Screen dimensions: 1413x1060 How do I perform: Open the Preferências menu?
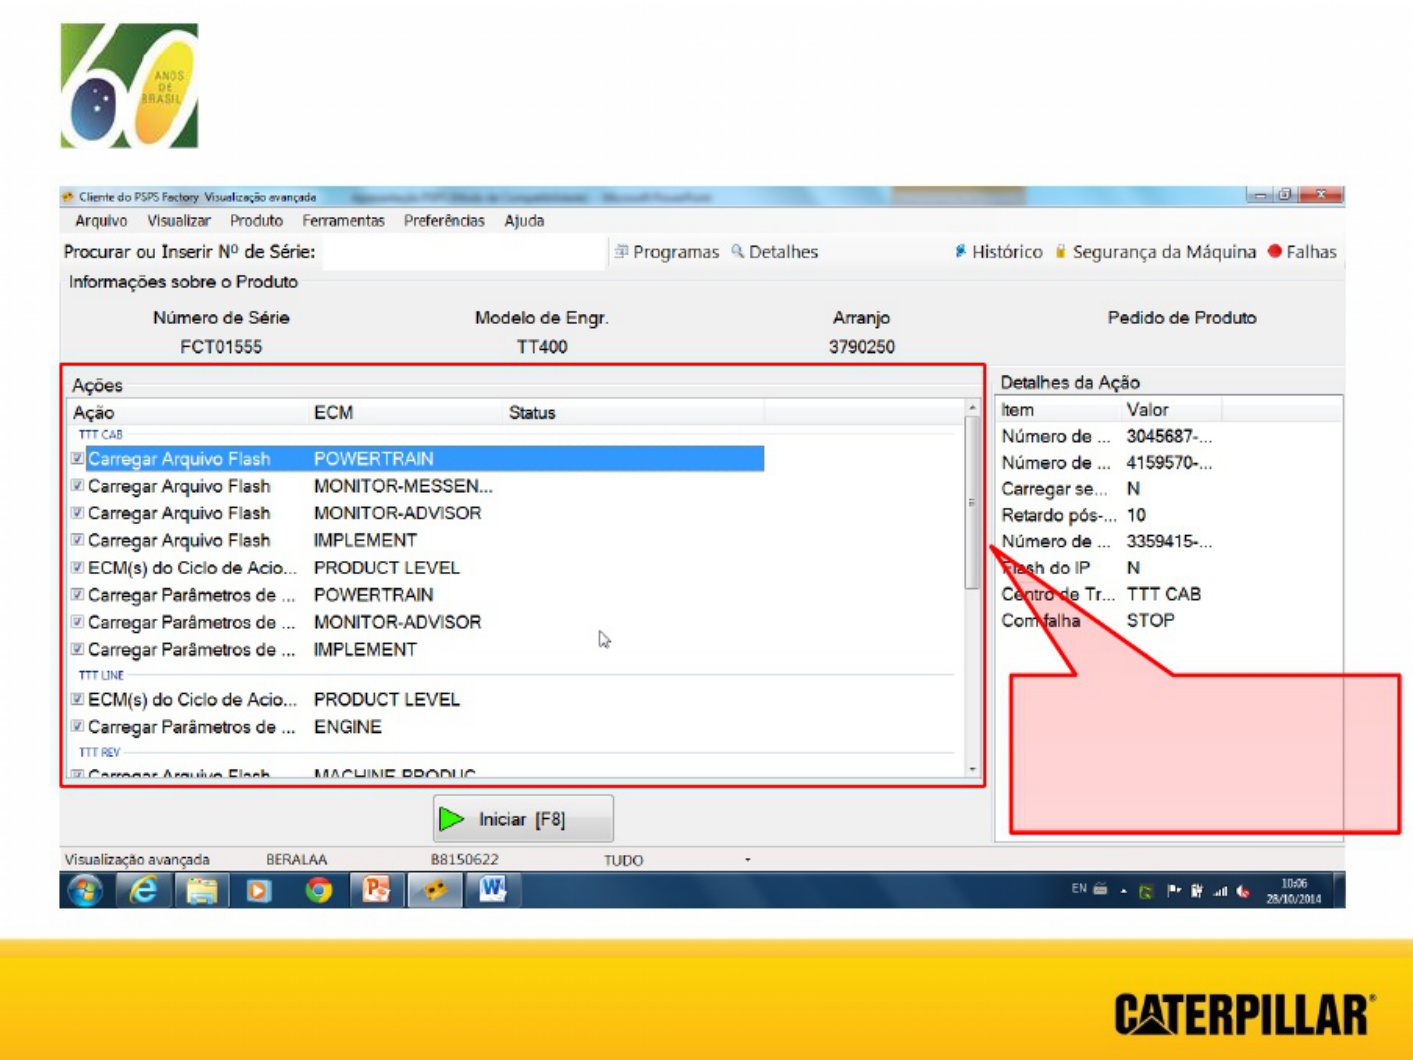coord(444,221)
